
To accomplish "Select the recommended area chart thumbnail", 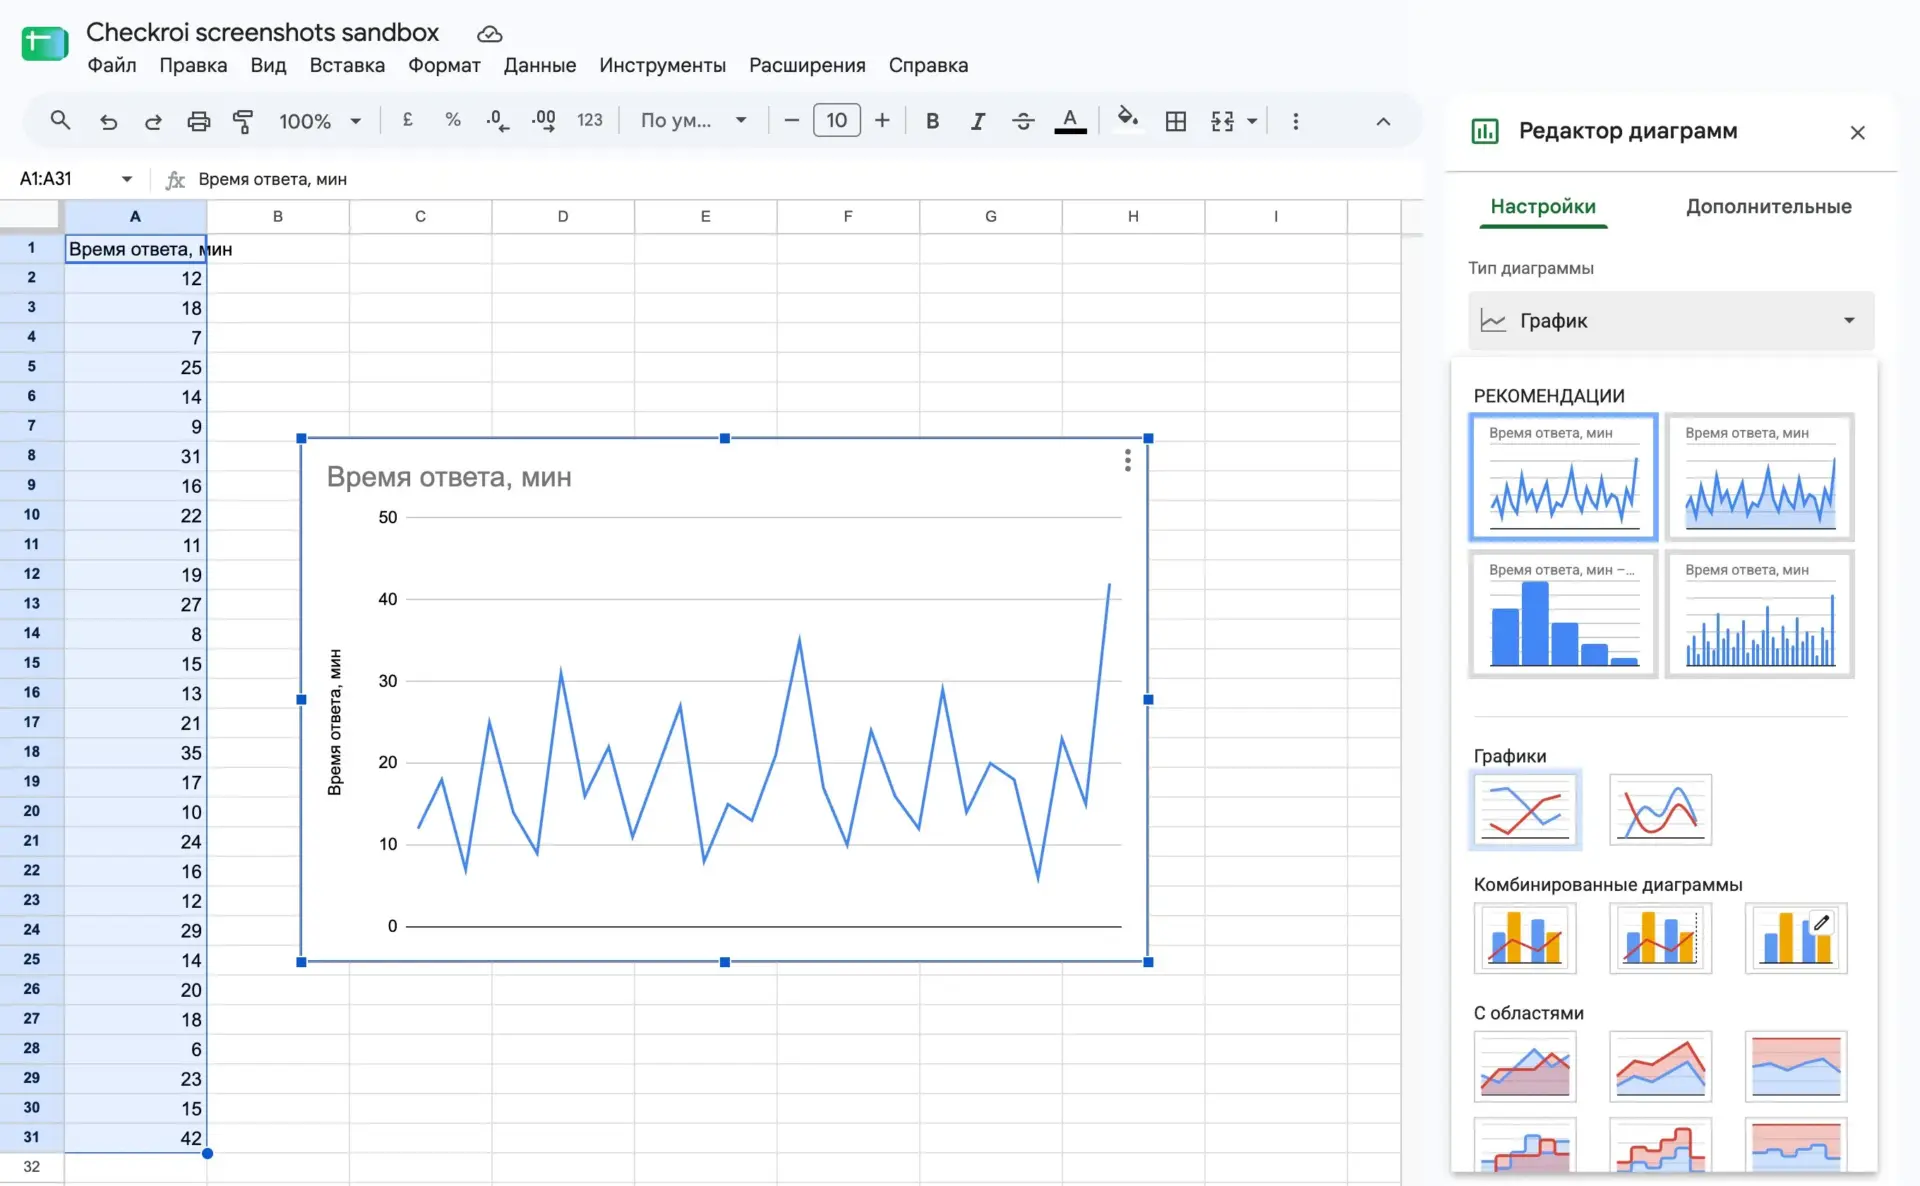I will click(1759, 477).
